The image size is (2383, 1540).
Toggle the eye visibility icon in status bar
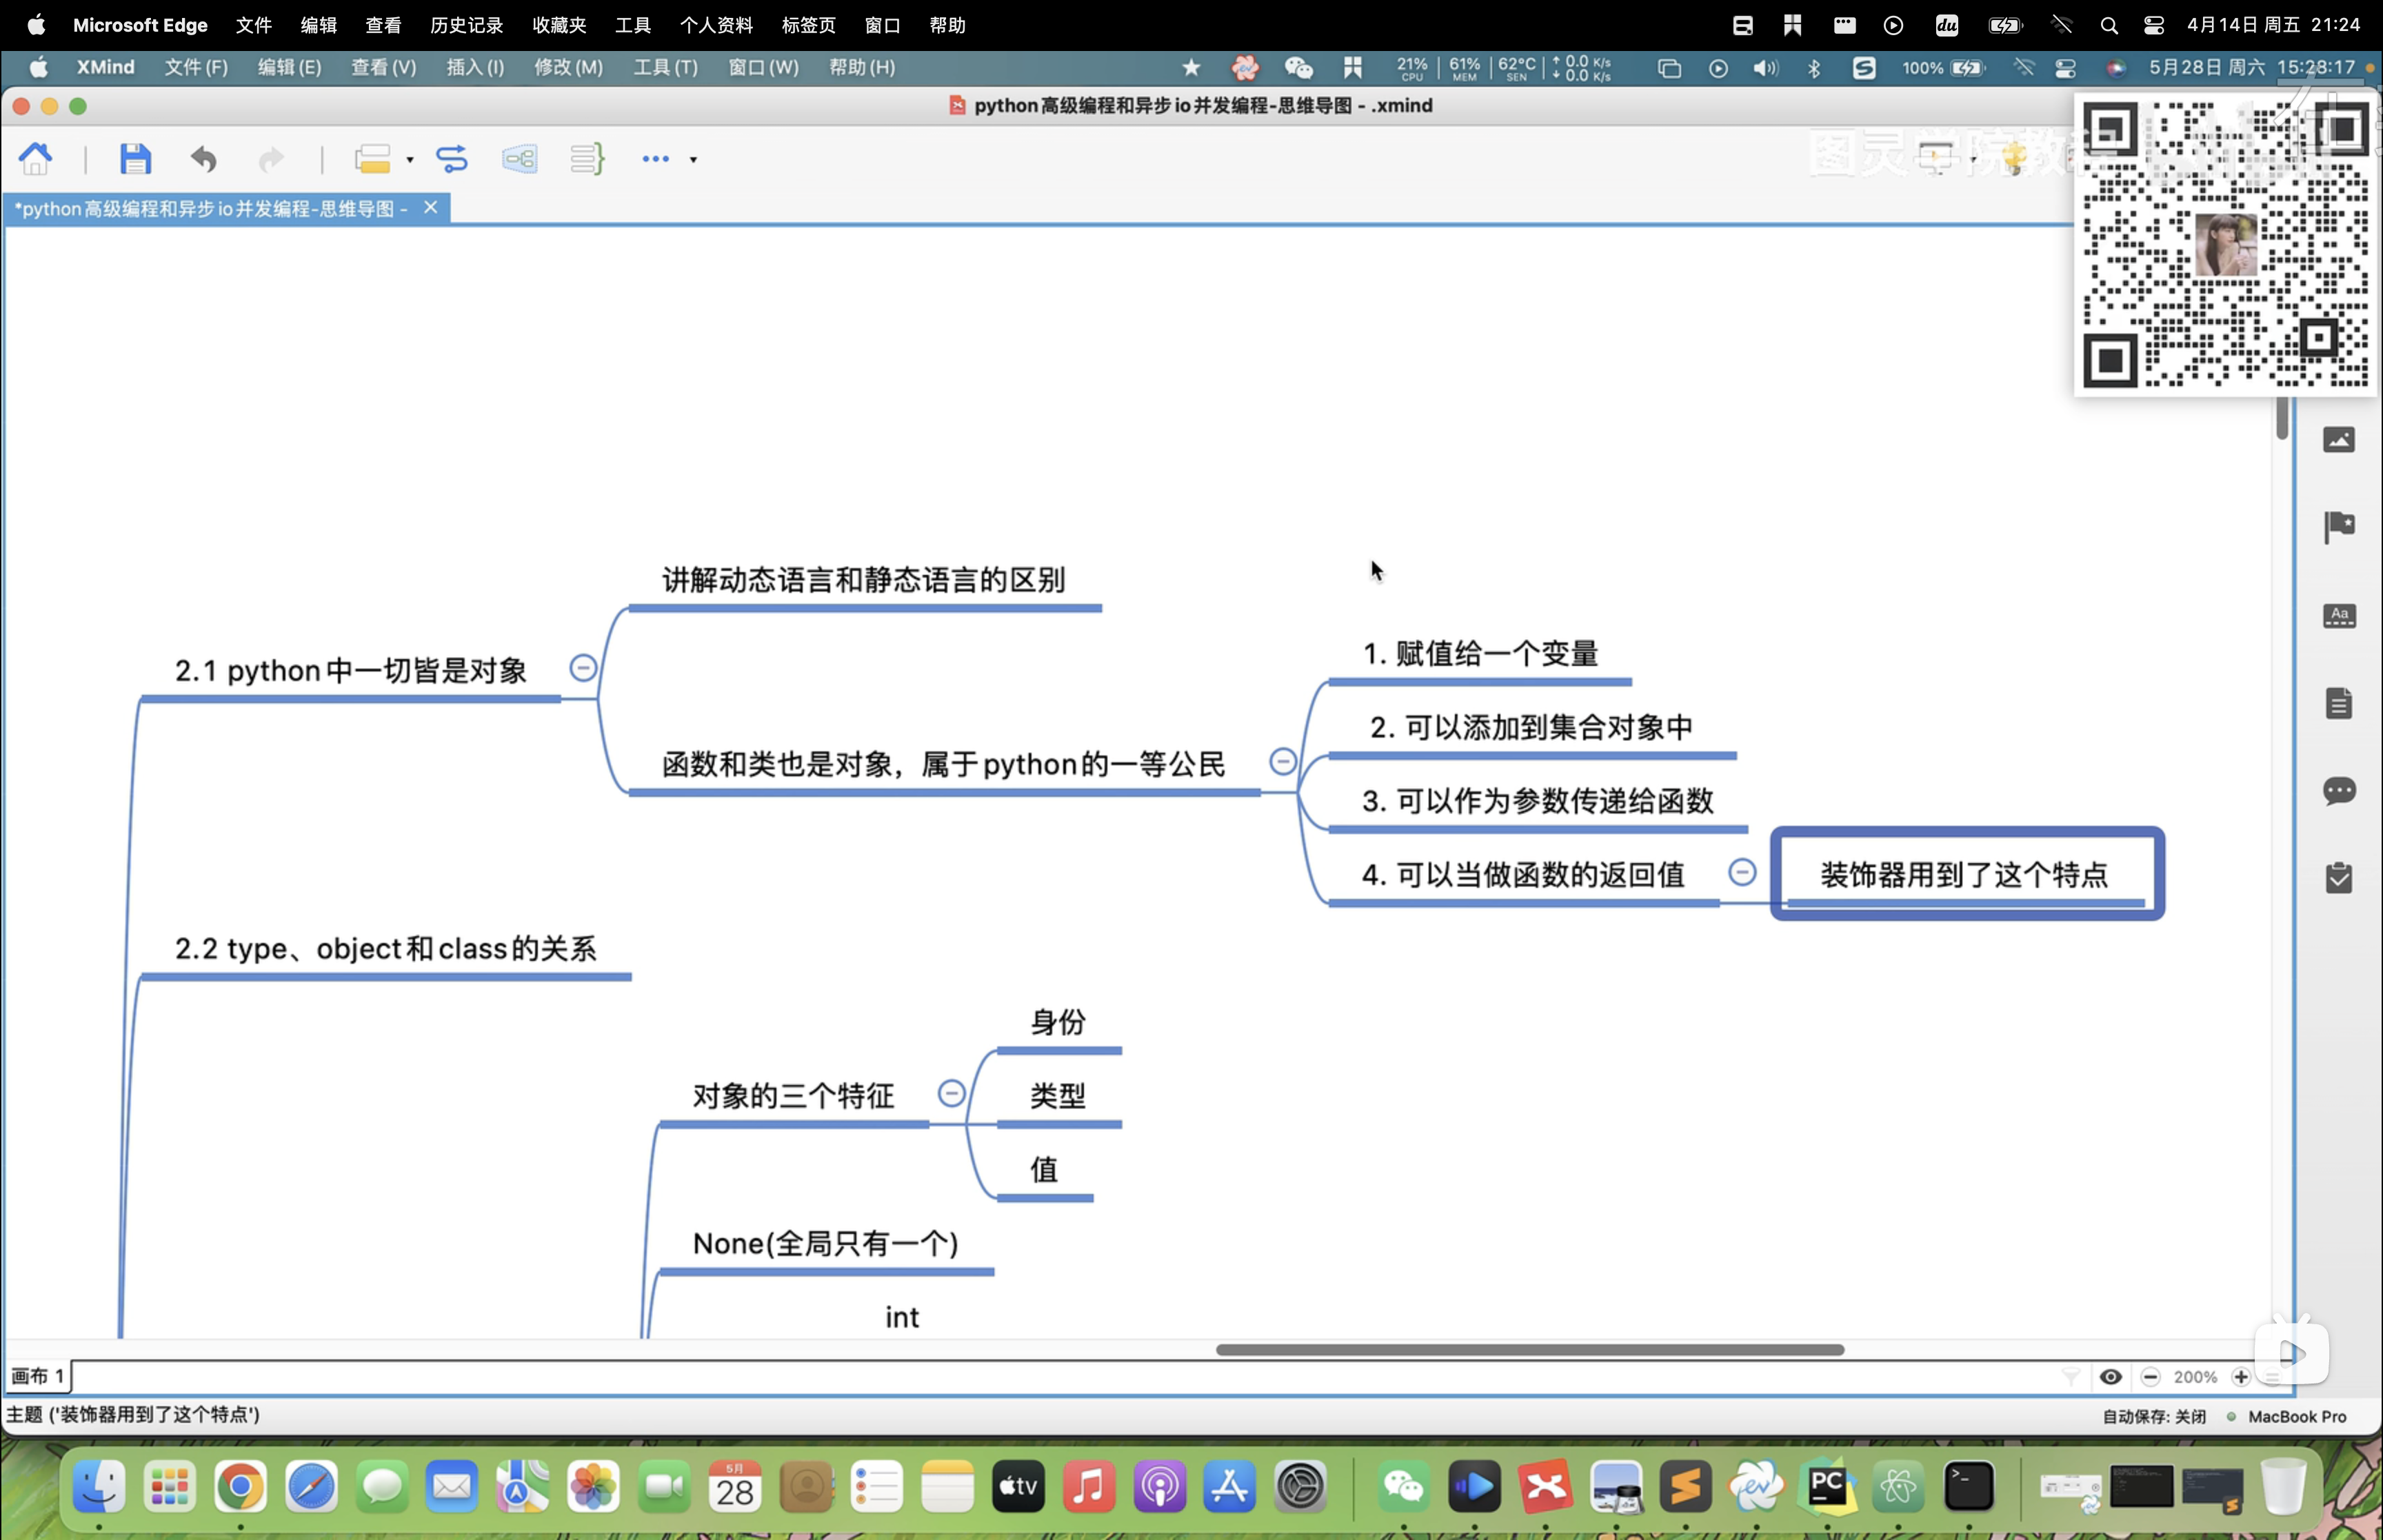[x=2111, y=1377]
